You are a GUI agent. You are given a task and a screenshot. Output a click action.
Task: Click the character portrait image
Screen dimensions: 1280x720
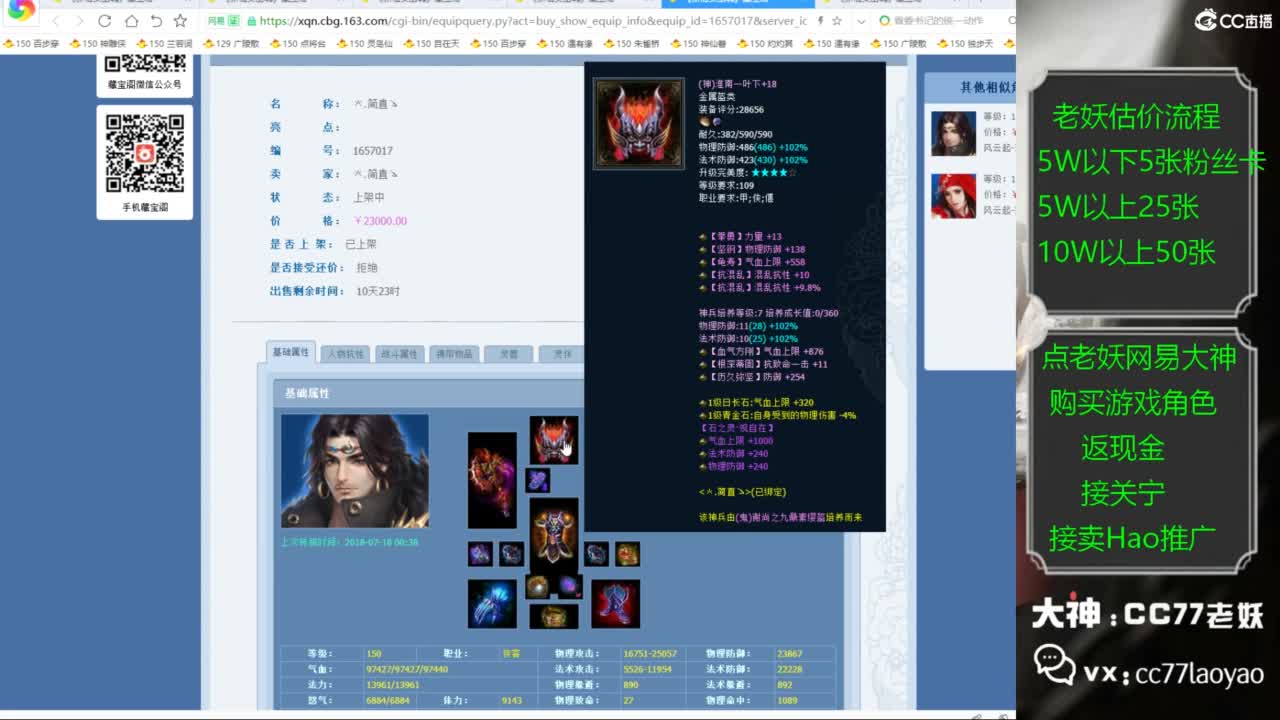click(355, 471)
